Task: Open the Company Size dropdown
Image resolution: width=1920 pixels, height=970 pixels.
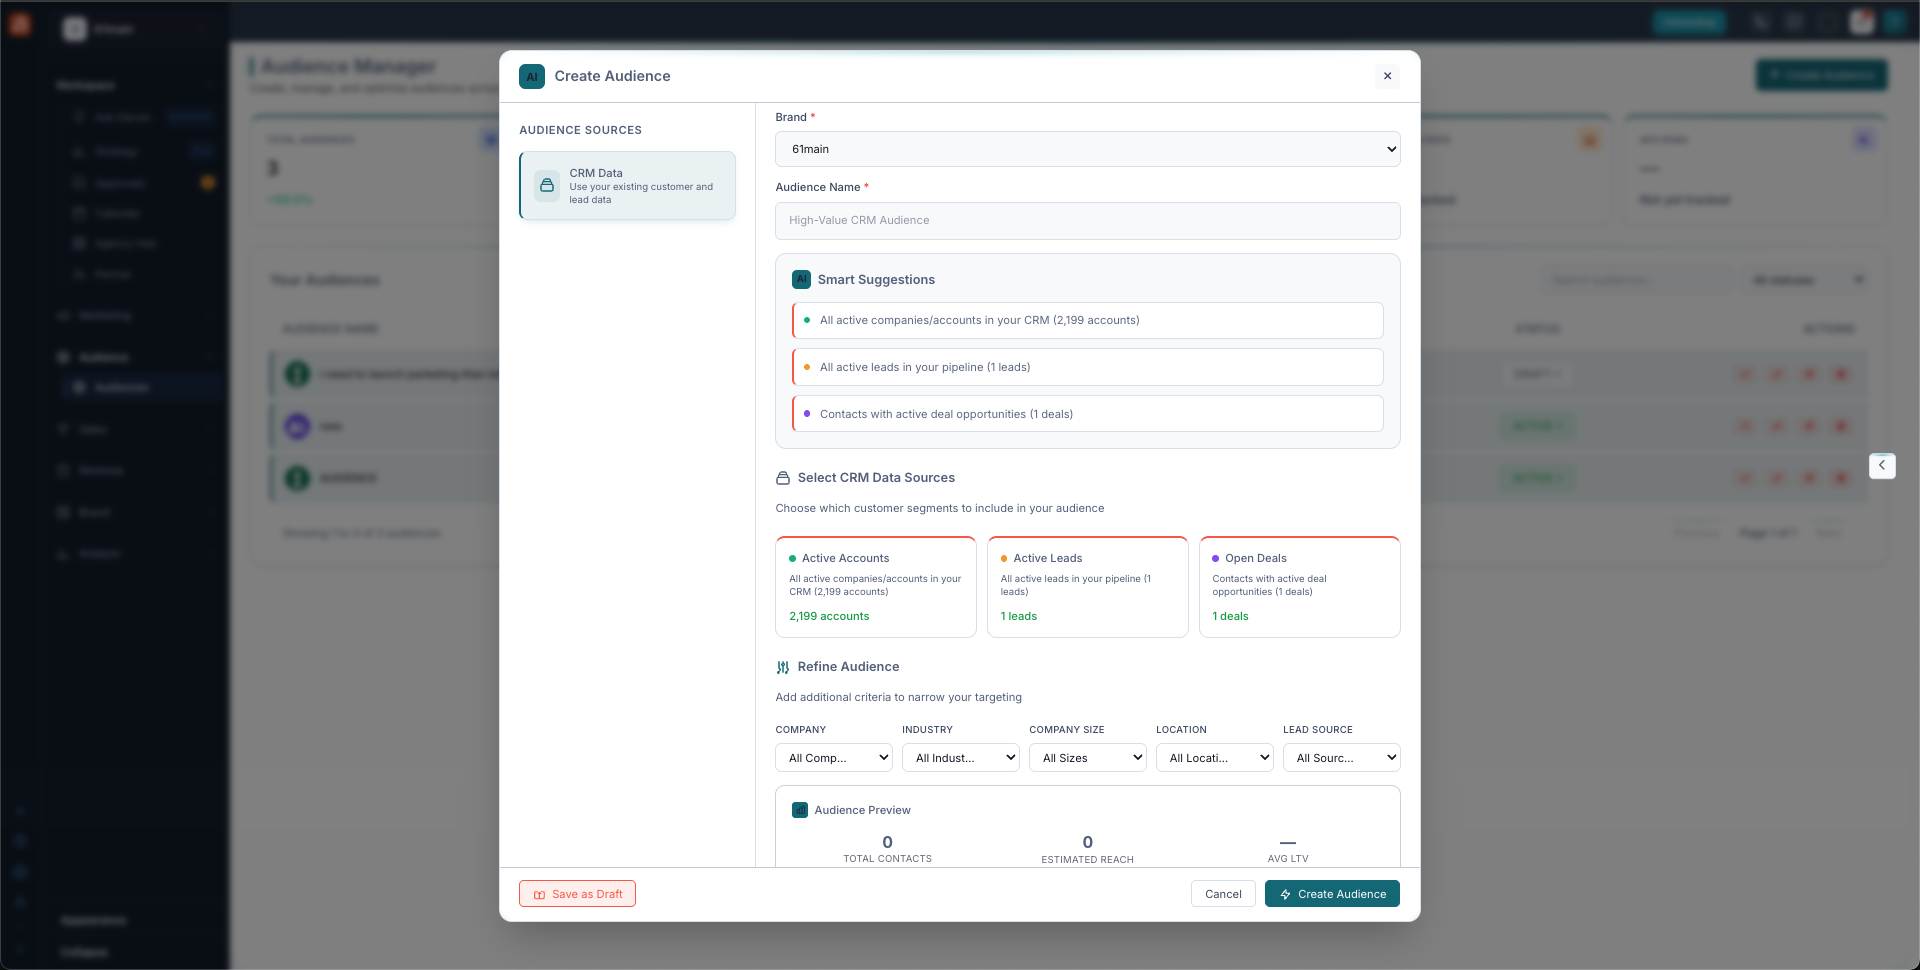Action: click(1087, 758)
